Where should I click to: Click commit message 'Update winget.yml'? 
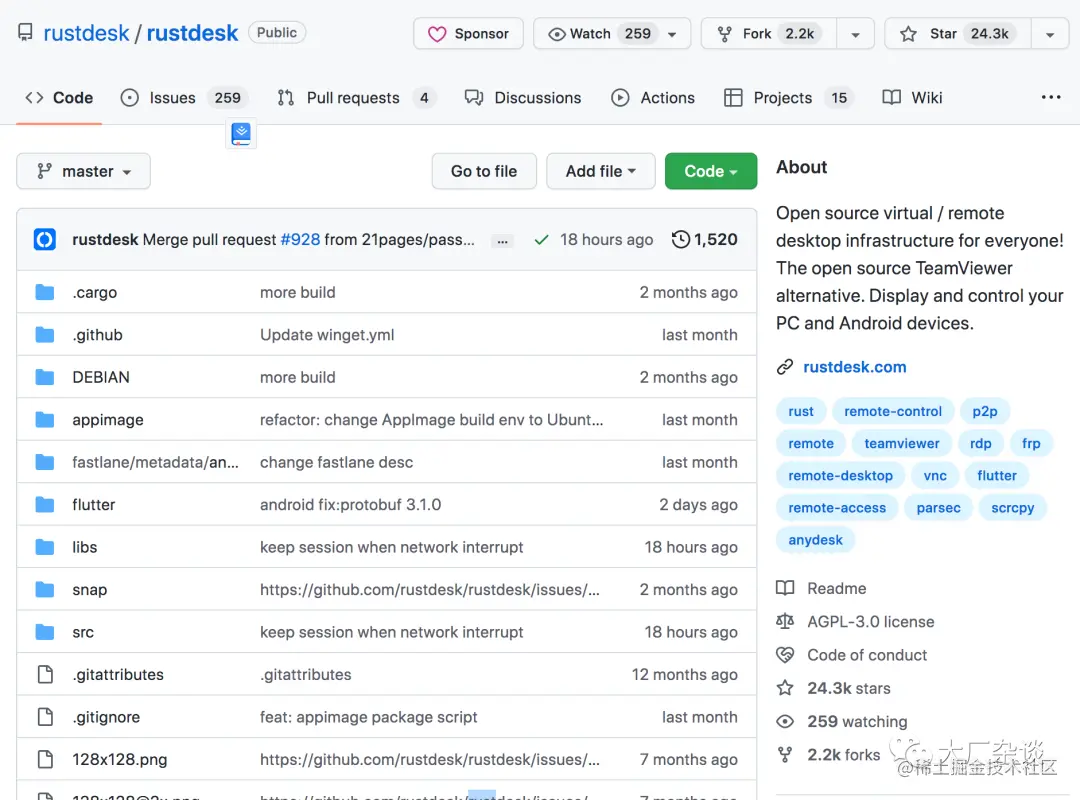327,335
